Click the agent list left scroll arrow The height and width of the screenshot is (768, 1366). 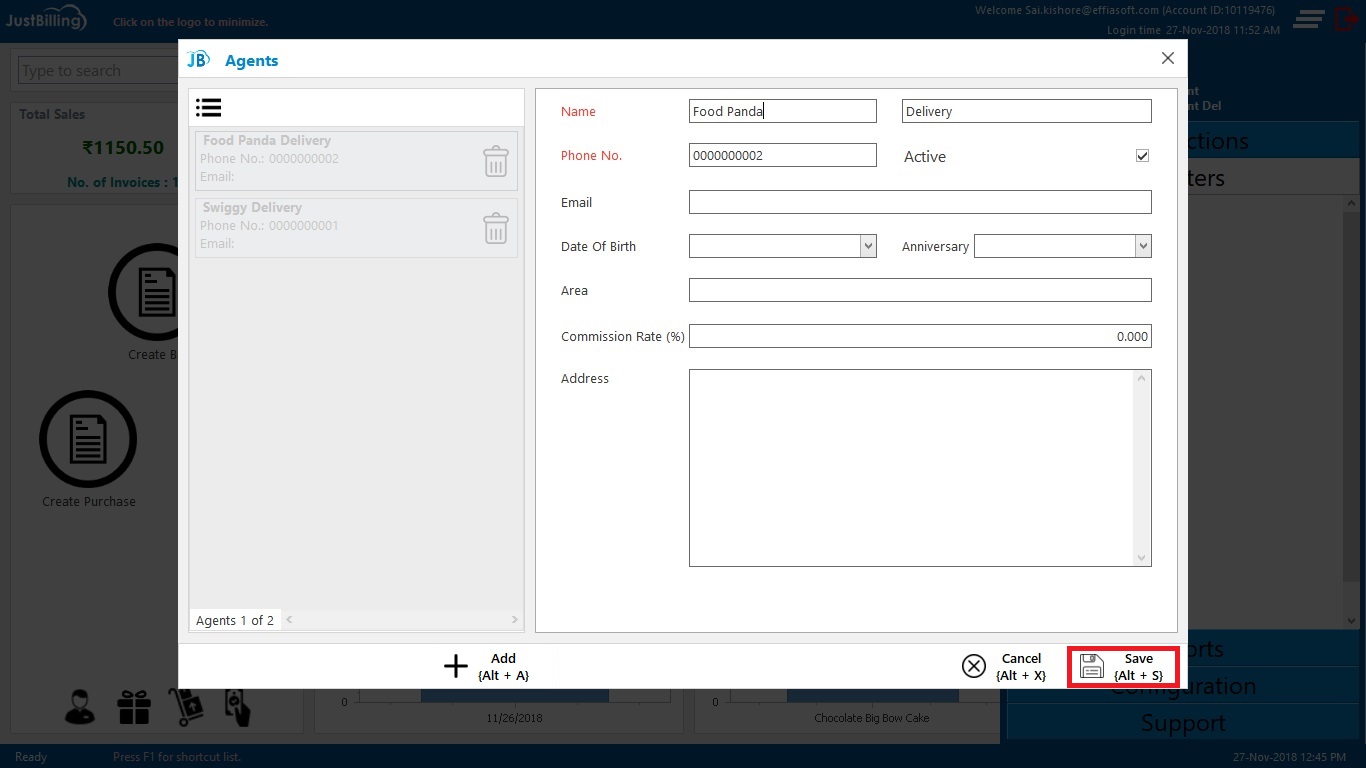(x=289, y=620)
